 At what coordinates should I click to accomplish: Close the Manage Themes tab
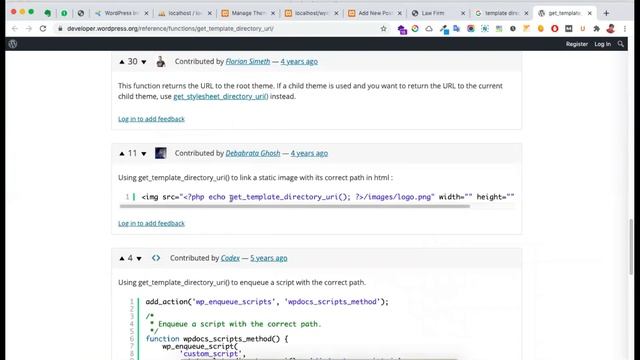click(273, 13)
